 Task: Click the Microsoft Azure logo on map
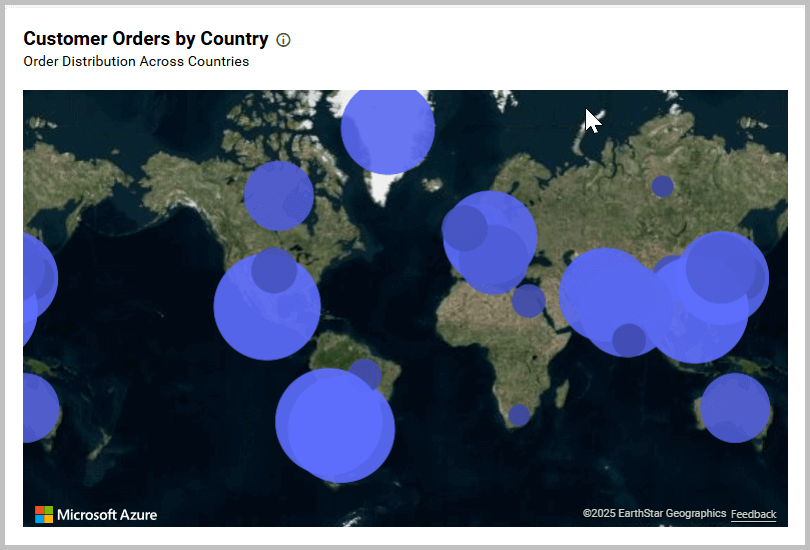[96, 514]
